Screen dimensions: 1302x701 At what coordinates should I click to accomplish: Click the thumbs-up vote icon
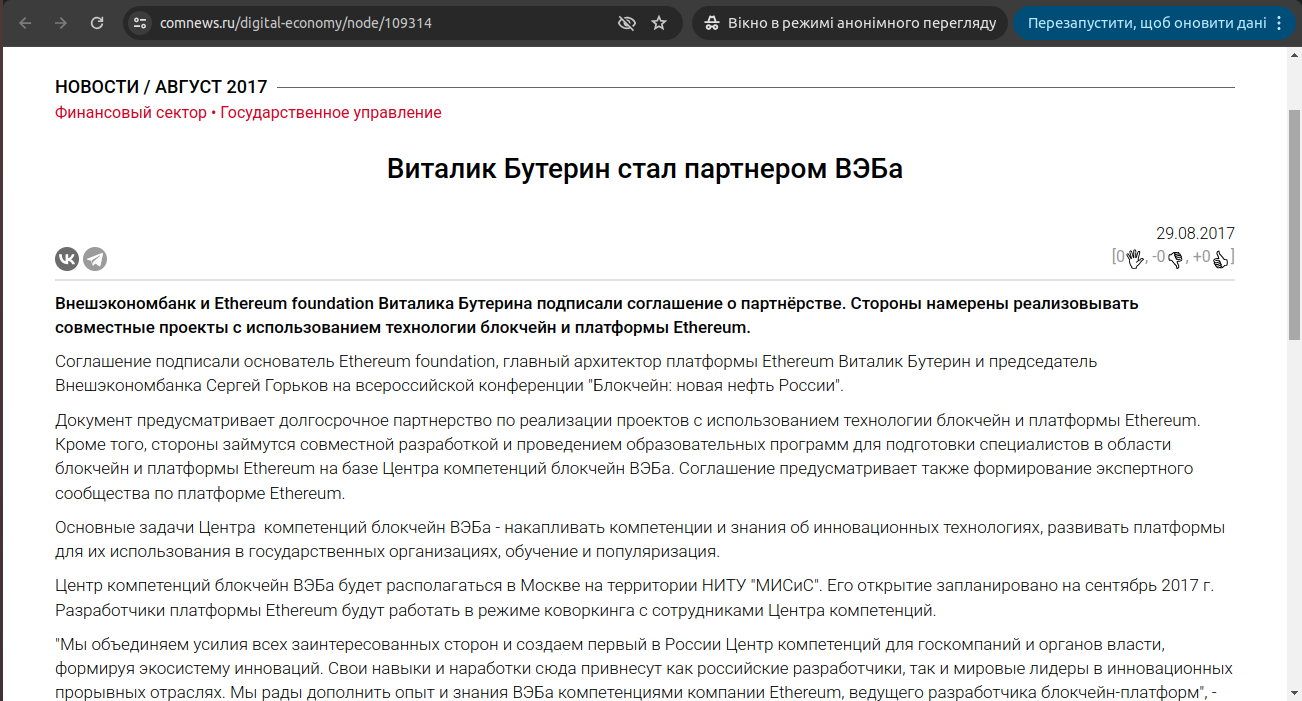[x=1221, y=259]
